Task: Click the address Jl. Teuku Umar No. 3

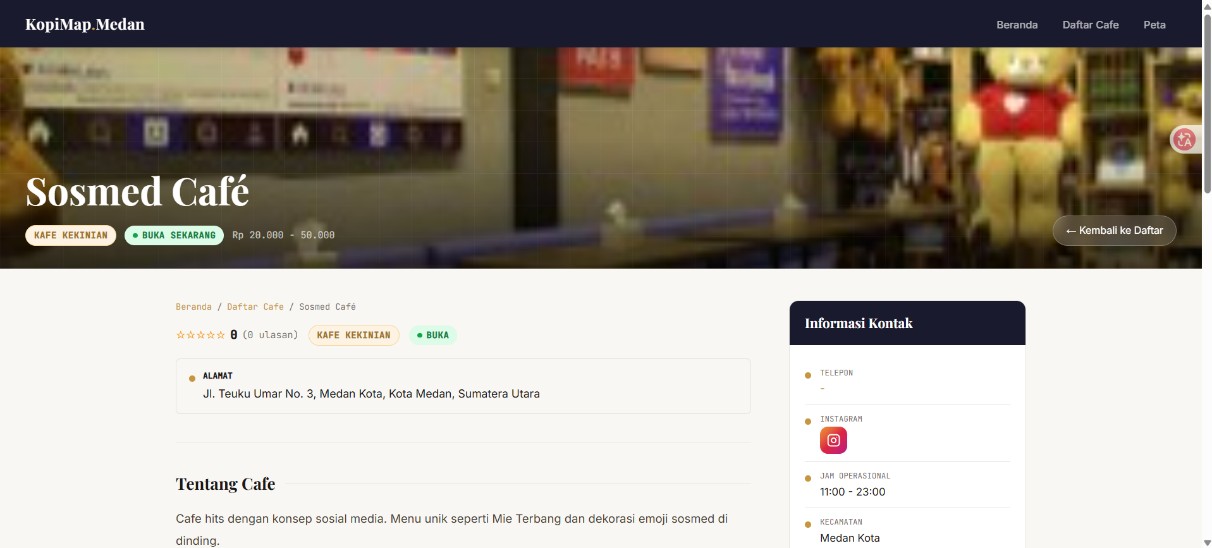Action: [x=371, y=394]
